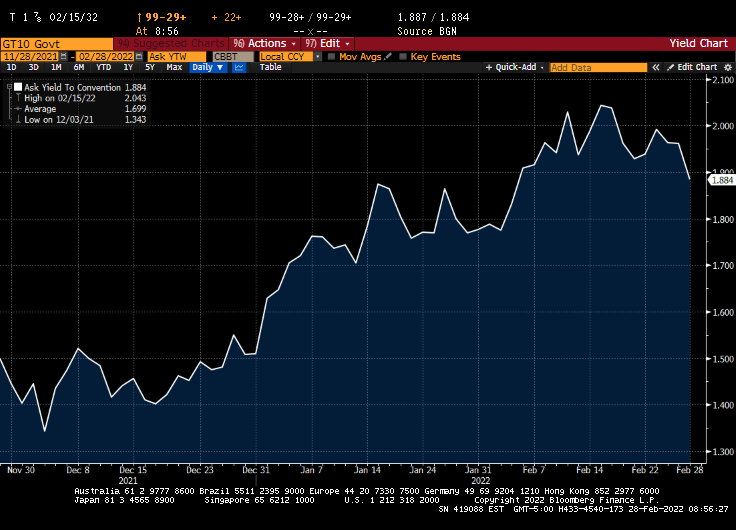
Task: Toggle the Key Events checkbox
Action: click(403, 56)
